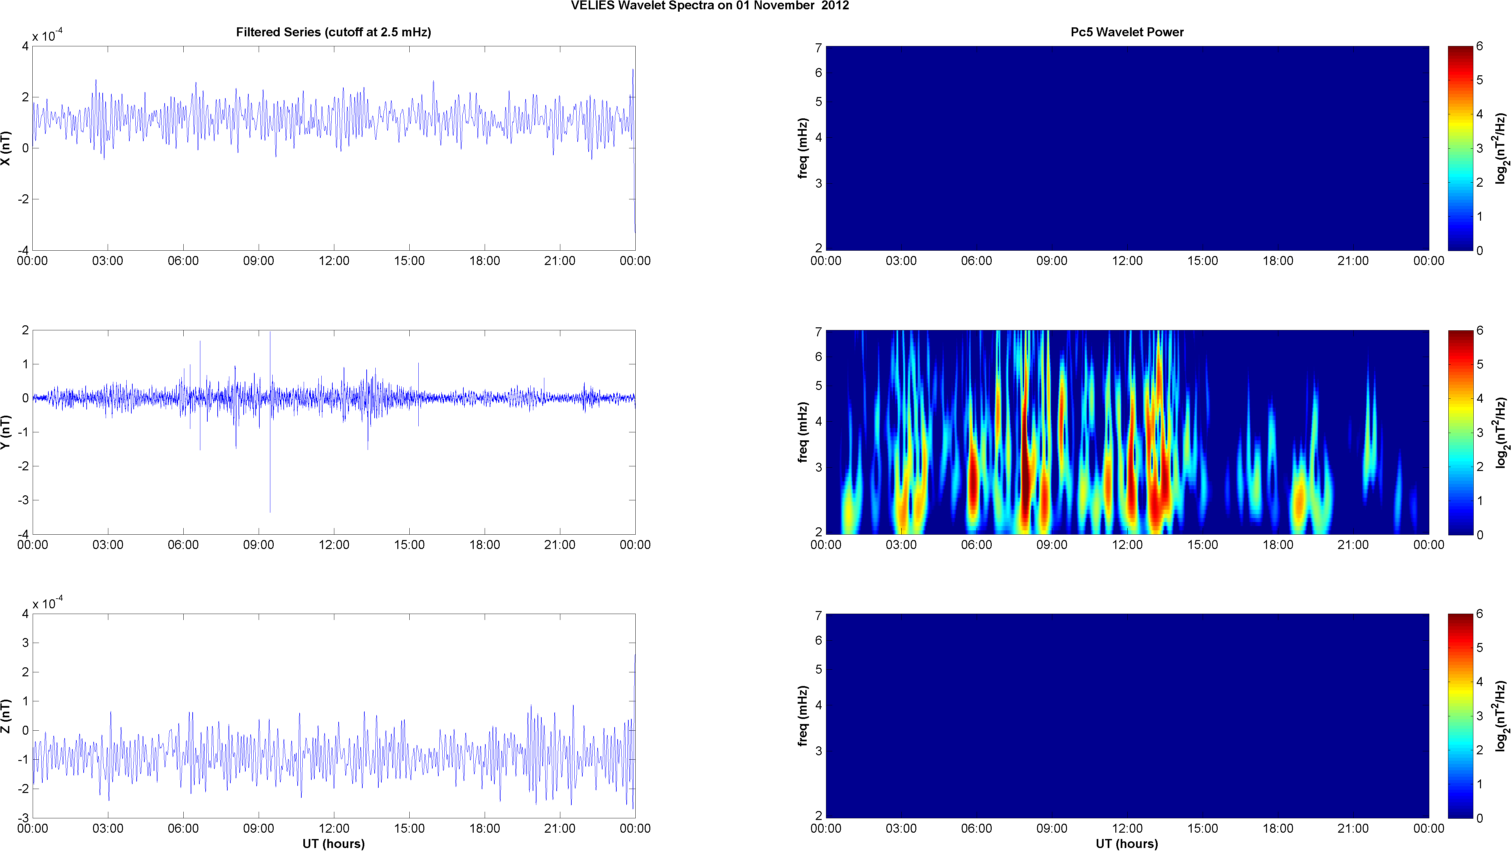This screenshot has height=851, width=1511.
Task: Click the colorbar beside the top wavelet panel
Action: [1460, 148]
